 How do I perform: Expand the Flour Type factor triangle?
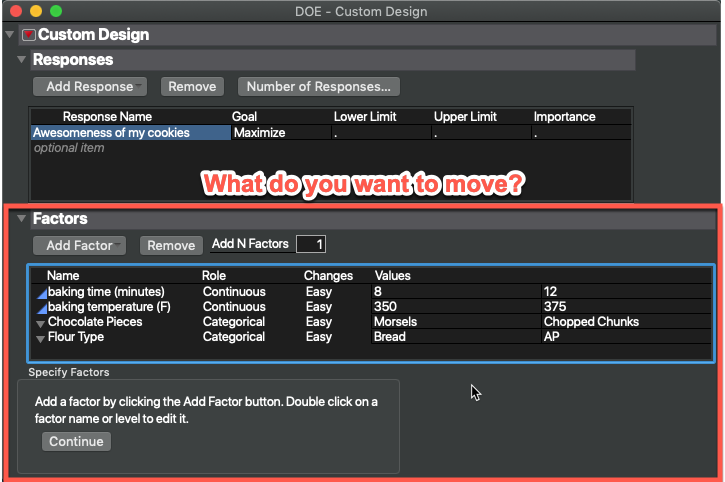[41, 339]
